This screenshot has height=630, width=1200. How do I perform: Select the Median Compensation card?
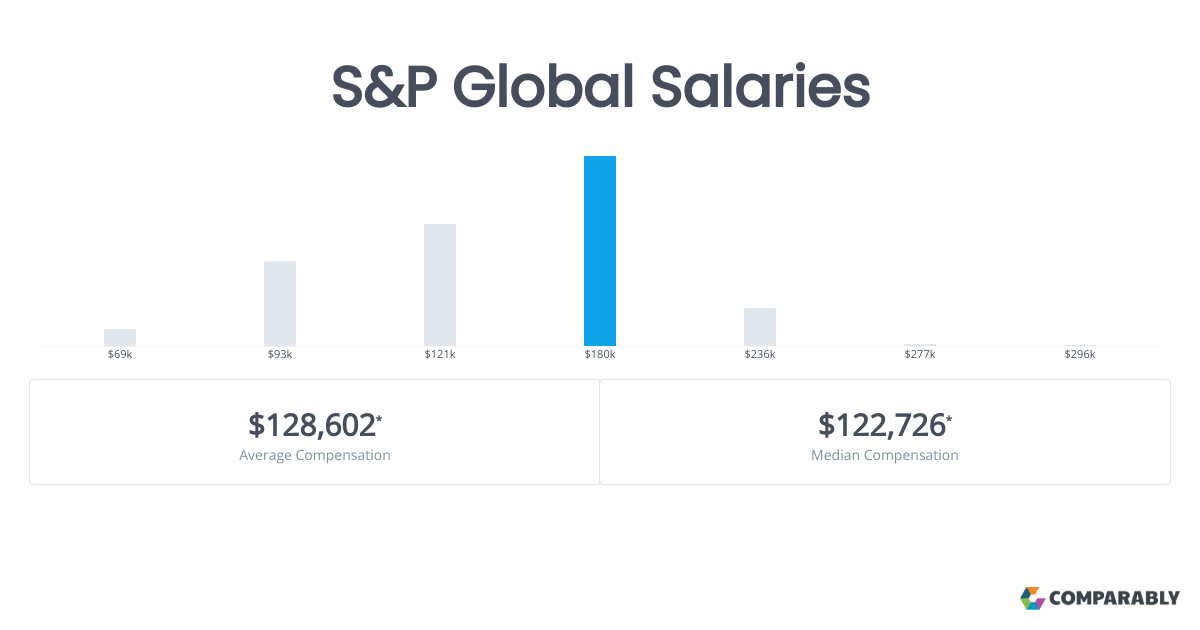tap(885, 432)
